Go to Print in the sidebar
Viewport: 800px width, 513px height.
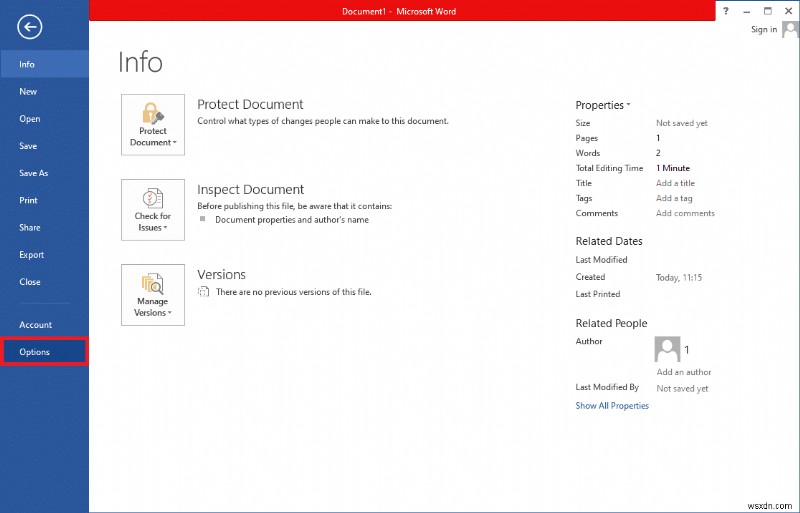[x=28, y=200]
